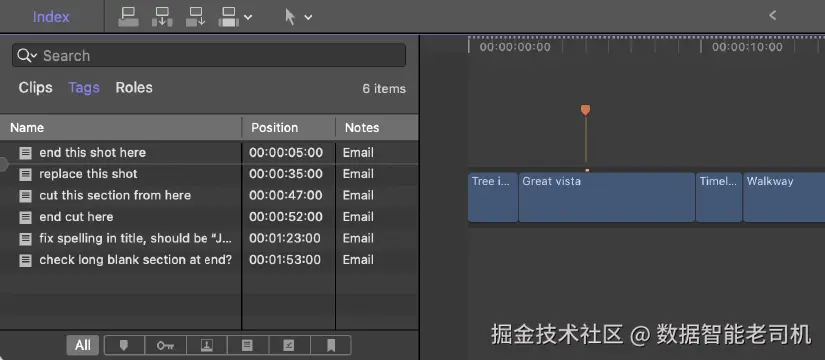Screen dimensions: 825x360
Task: Go back in timeline history arrow
Action: pyautogui.click(x=772, y=15)
